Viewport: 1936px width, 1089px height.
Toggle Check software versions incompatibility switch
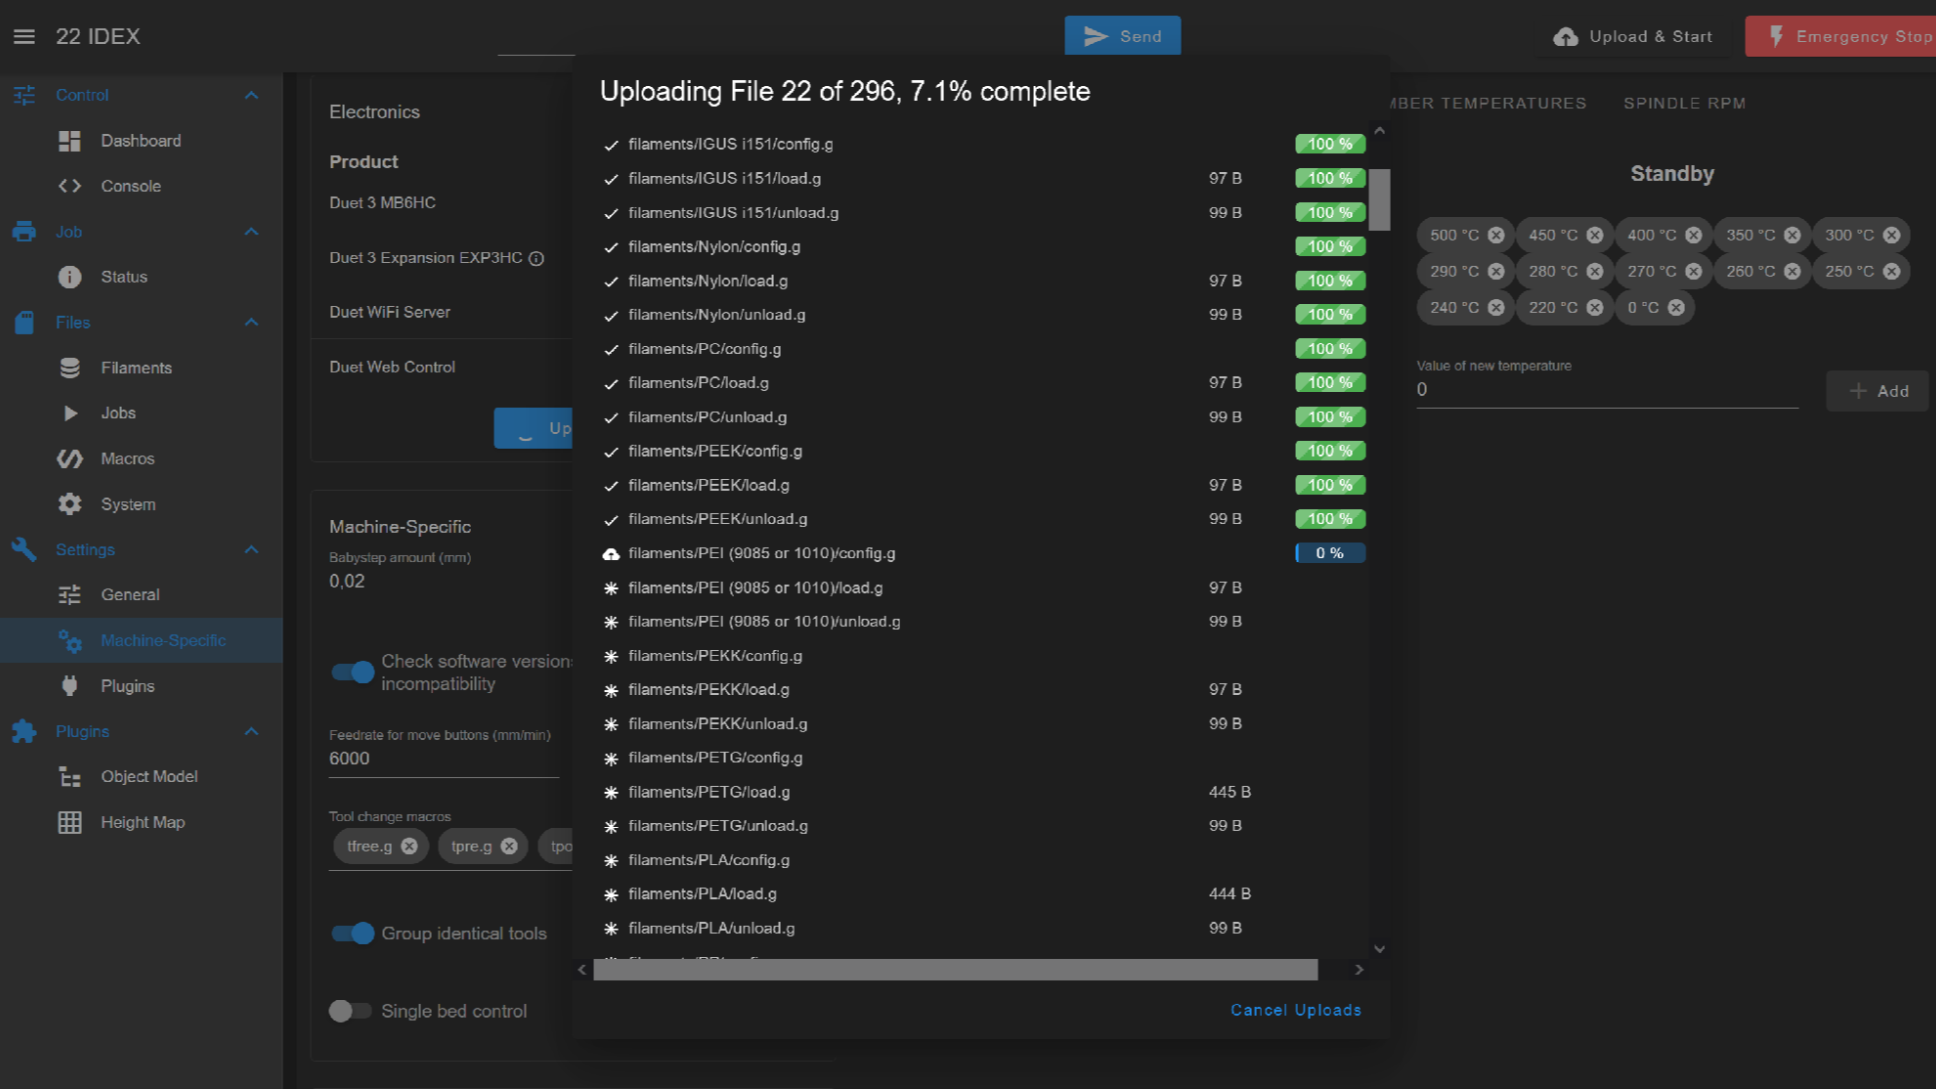click(x=352, y=672)
